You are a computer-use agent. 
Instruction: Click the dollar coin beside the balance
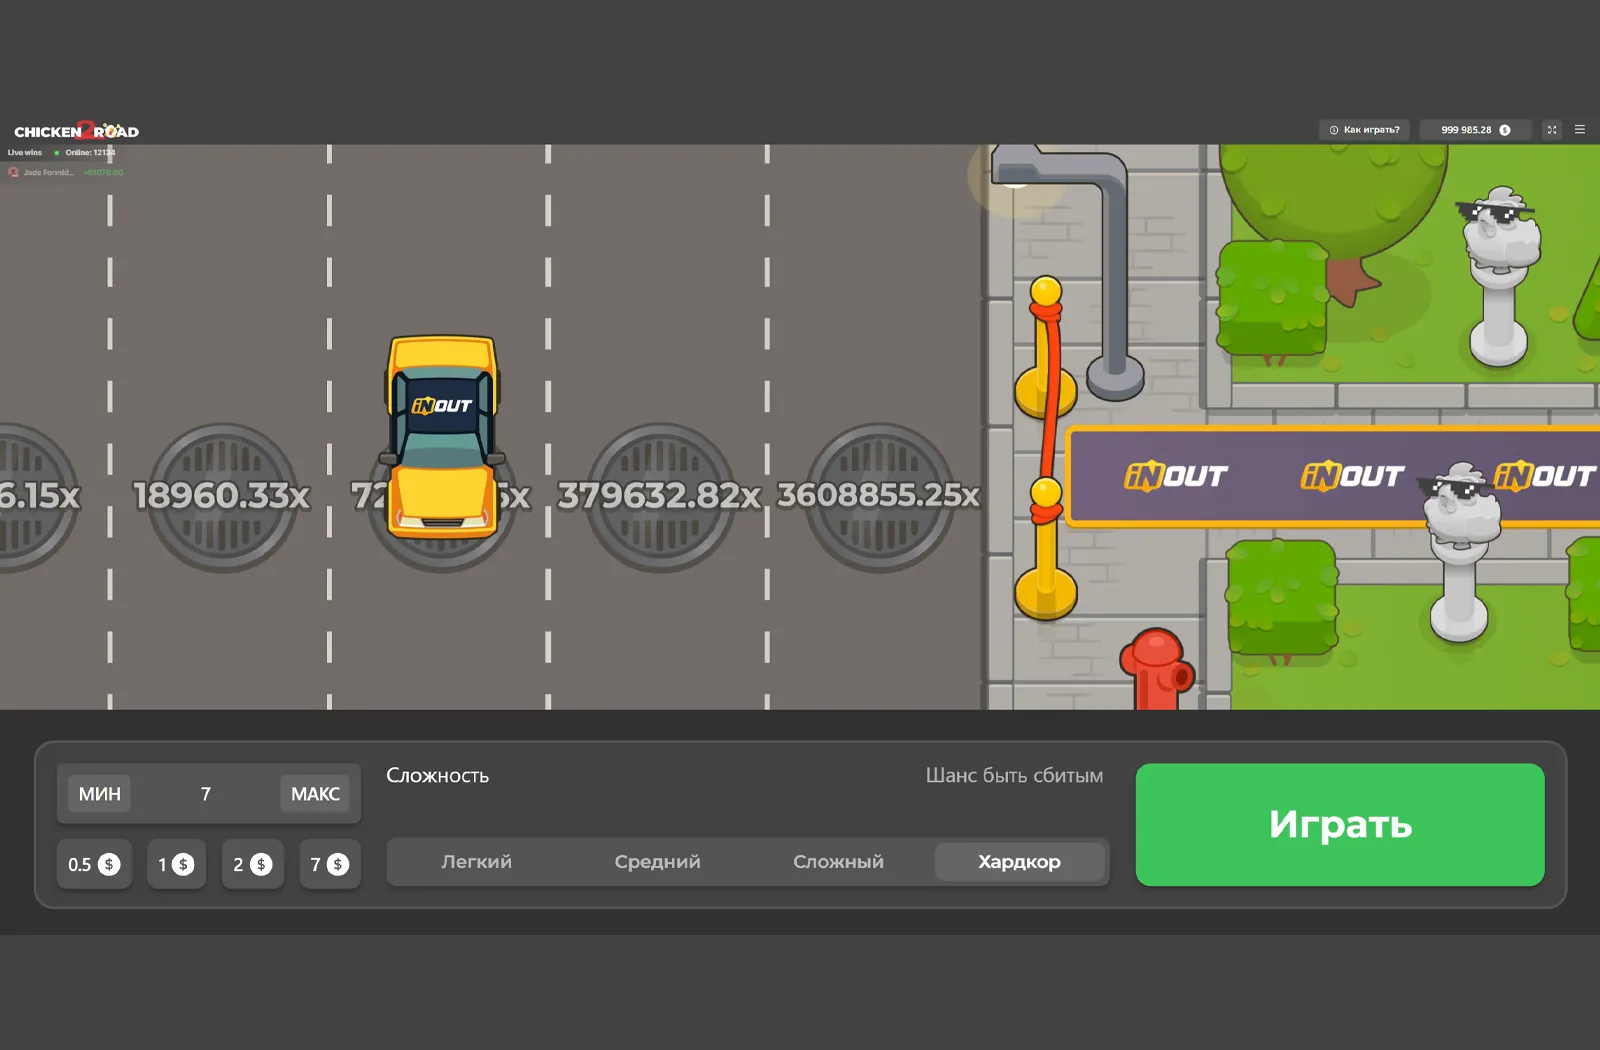coord(1505,130)
